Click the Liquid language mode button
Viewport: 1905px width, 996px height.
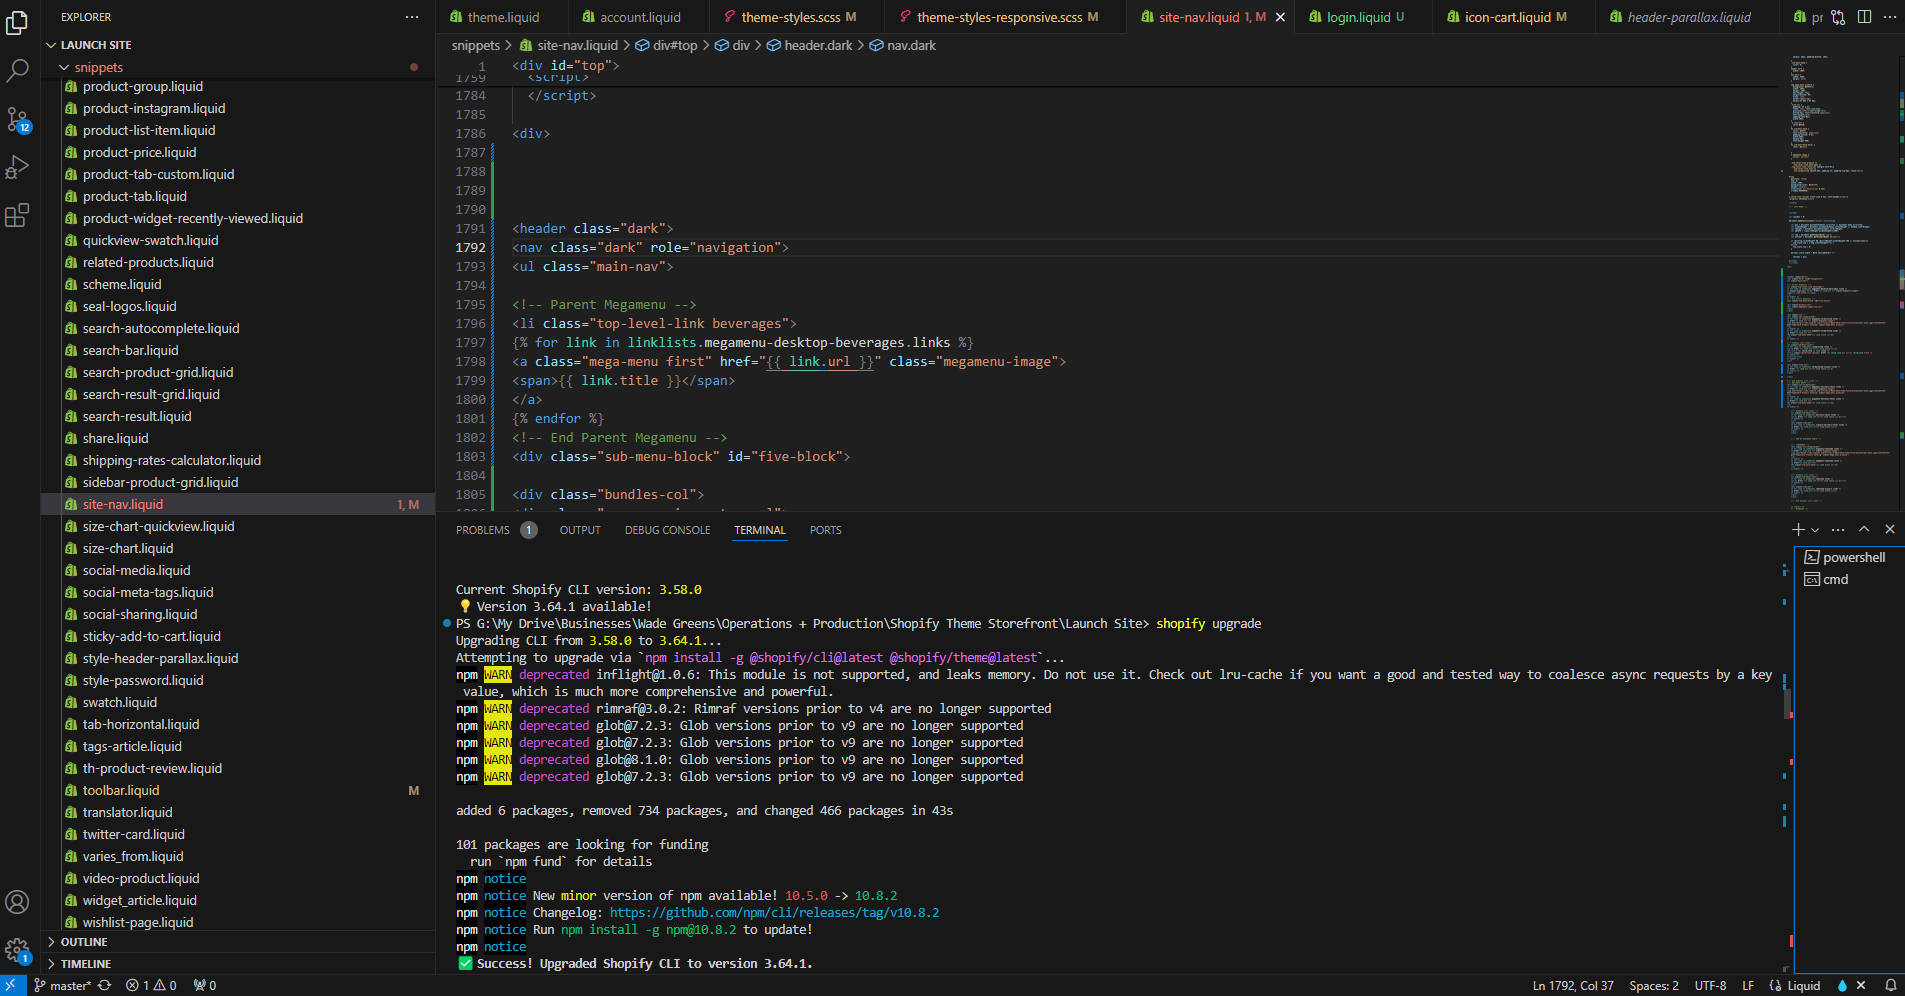pos(1803,985)
